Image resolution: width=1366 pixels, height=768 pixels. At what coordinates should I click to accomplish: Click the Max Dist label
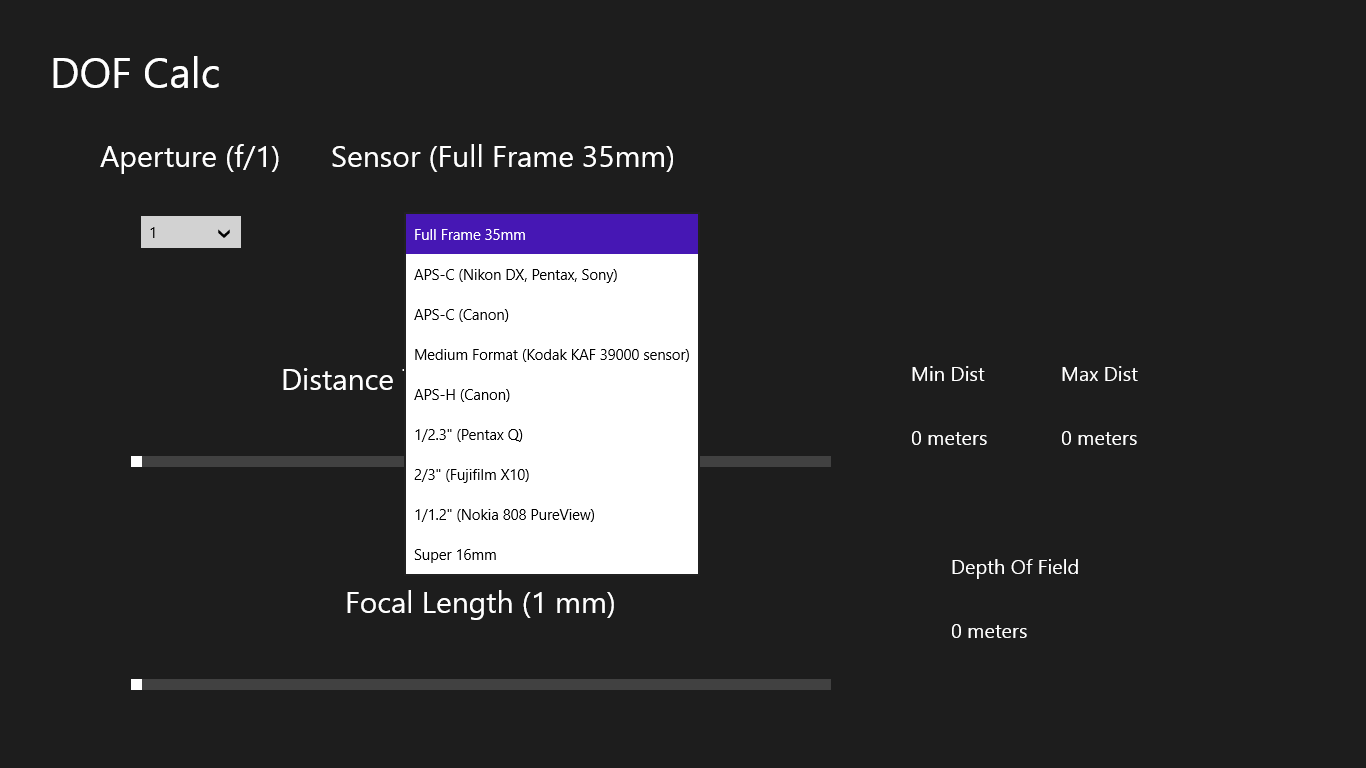tap(1099, 374)
